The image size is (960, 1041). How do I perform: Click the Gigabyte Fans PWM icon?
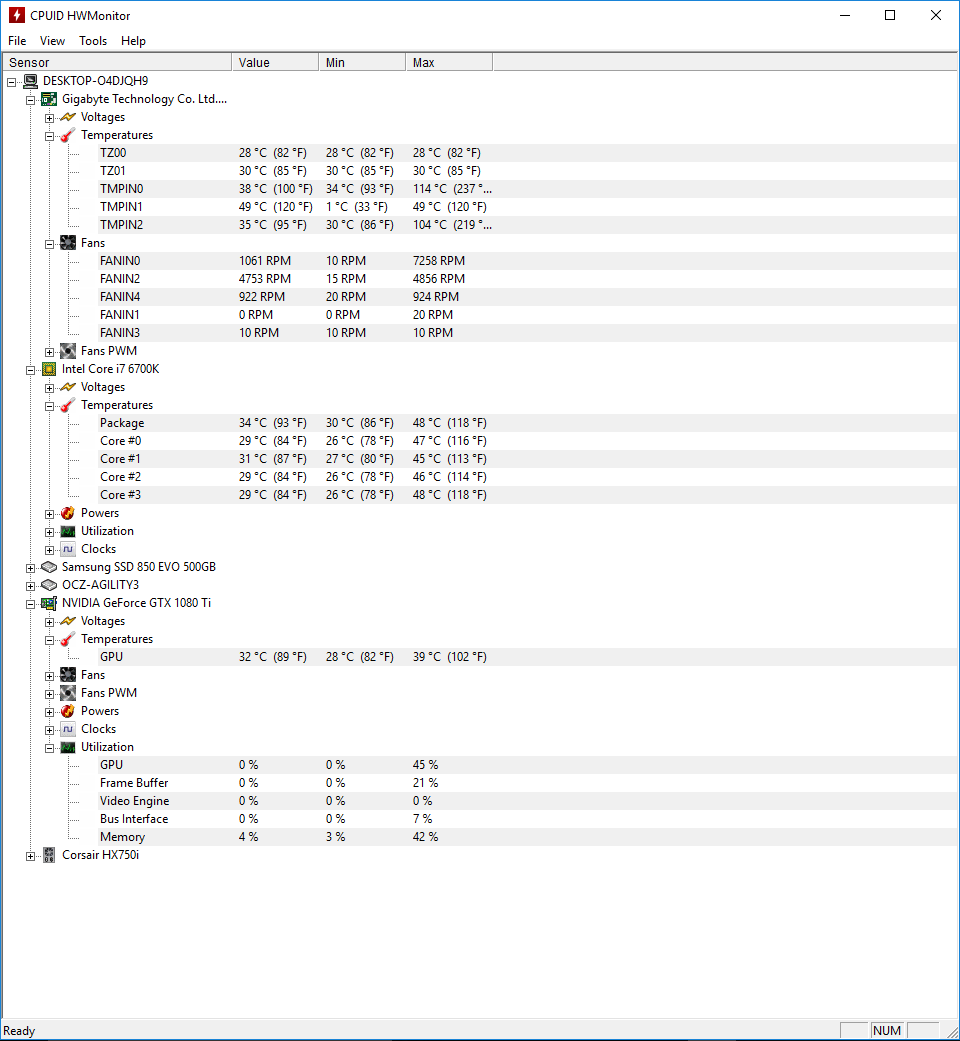[68, 351]
